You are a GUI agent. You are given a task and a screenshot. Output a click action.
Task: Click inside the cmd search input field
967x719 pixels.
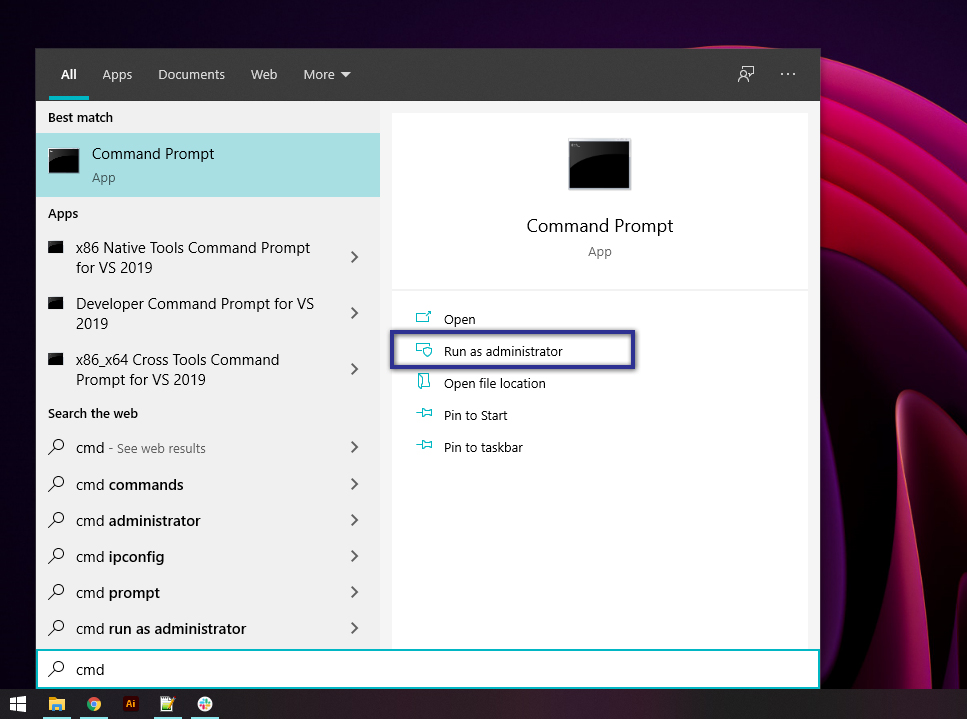click(428, 668)
